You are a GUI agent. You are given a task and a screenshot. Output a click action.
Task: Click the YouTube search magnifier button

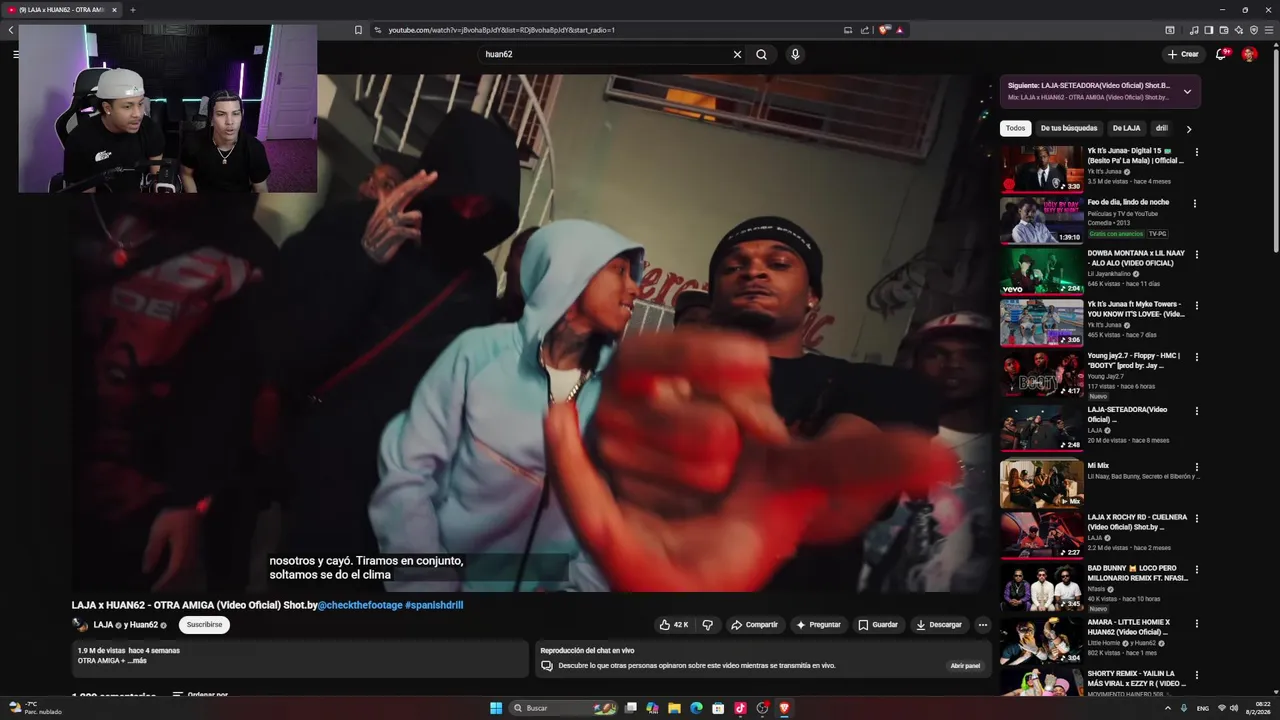pyautogui.click(x=761, y=54)
